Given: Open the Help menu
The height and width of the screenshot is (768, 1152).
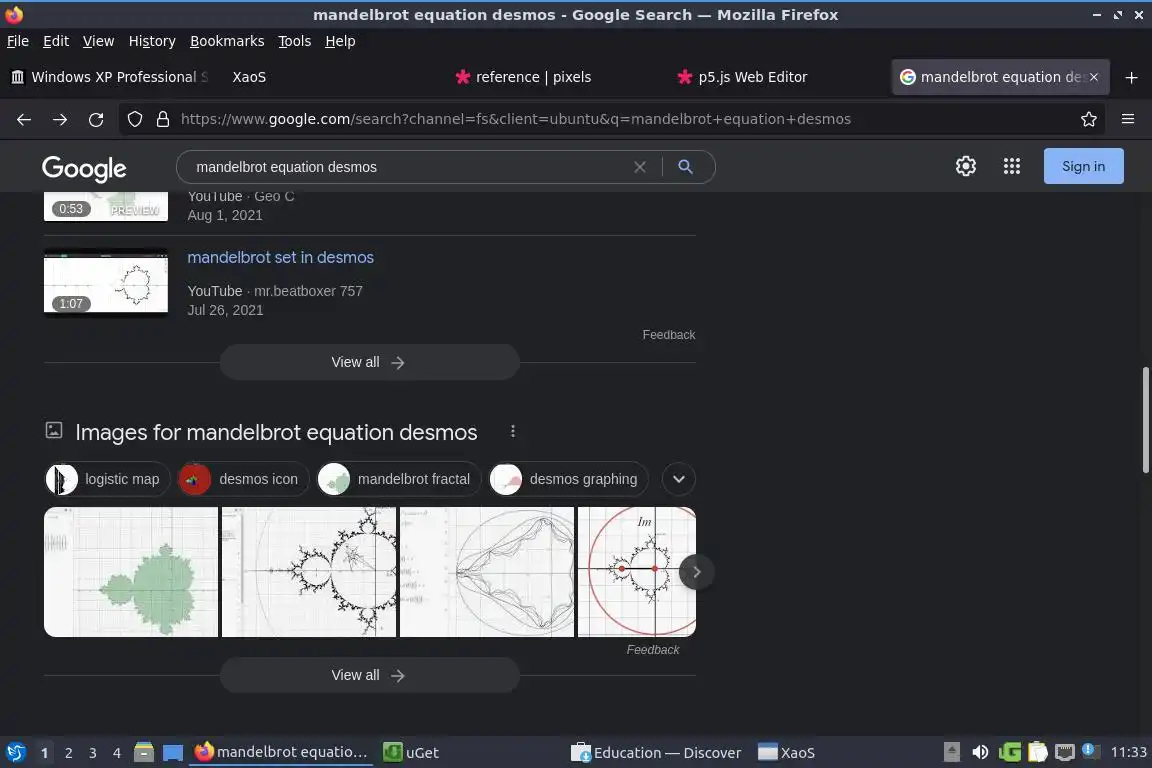Looking at the screenshot, I should pos(340,41).
